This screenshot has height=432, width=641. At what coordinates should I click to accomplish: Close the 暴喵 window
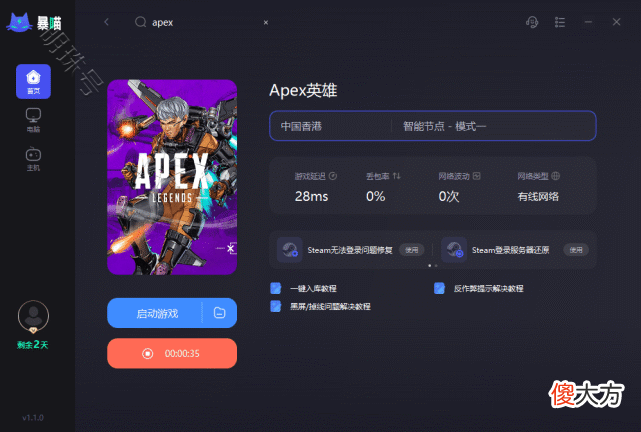616,22
